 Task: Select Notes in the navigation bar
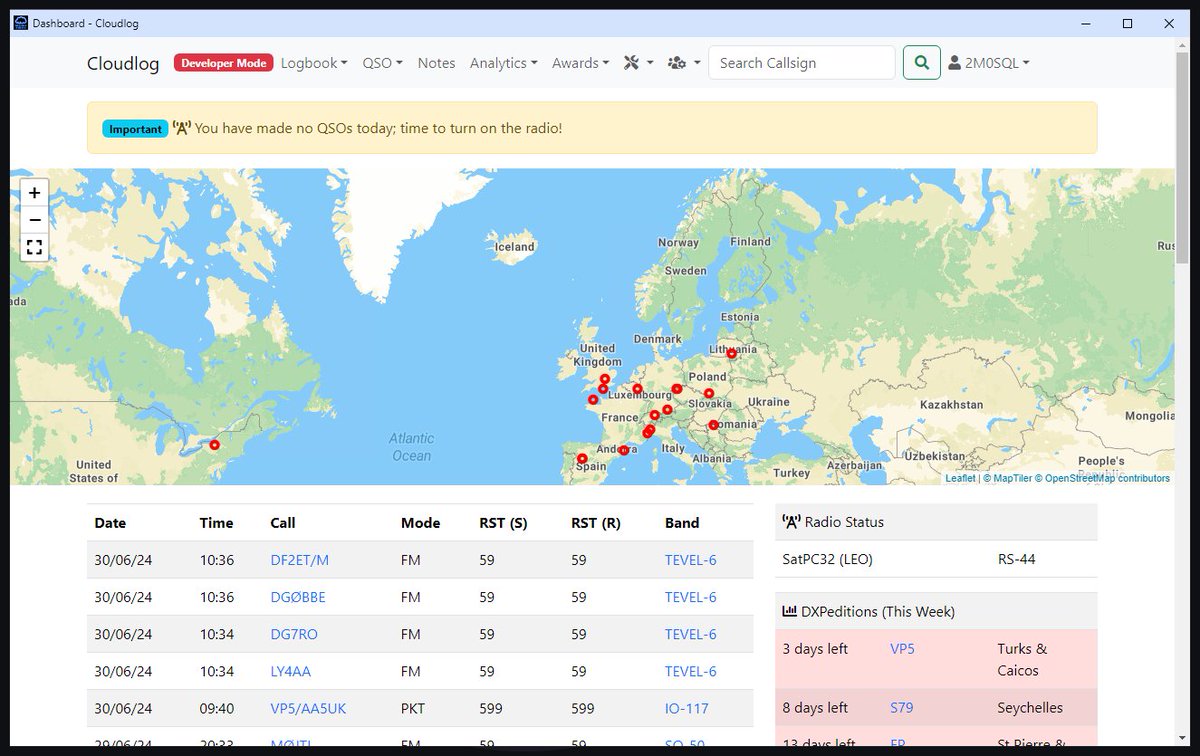[x=436, y=62]
